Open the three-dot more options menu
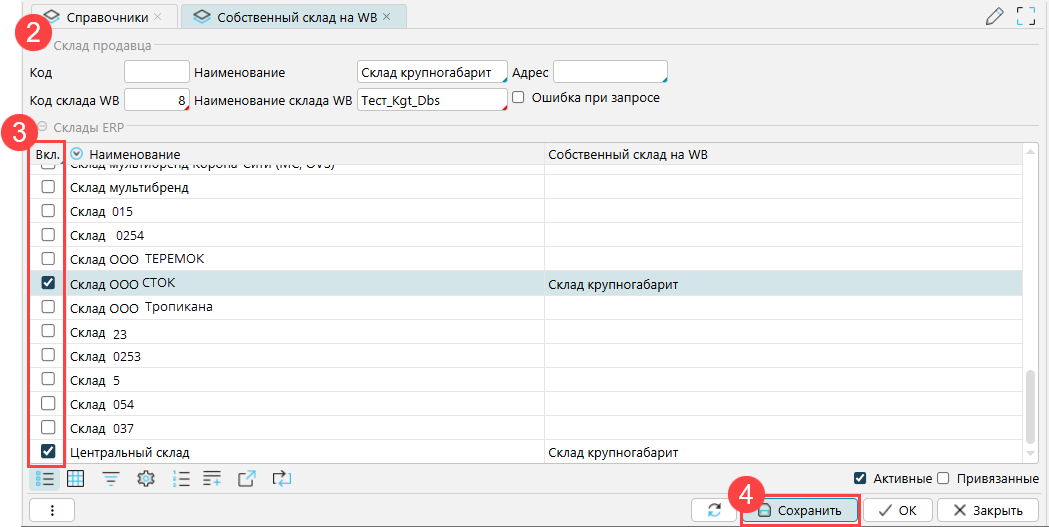This screenshot has height=527, width=1049. pyautogui.click(x=52, y=510)
